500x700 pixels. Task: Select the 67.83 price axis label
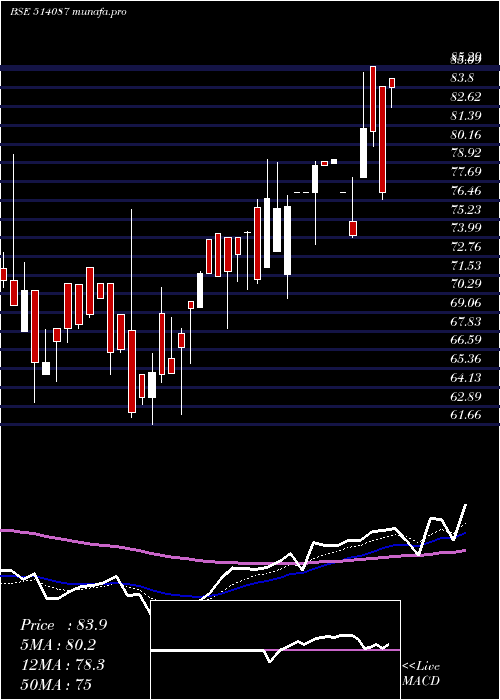point(467,321)
